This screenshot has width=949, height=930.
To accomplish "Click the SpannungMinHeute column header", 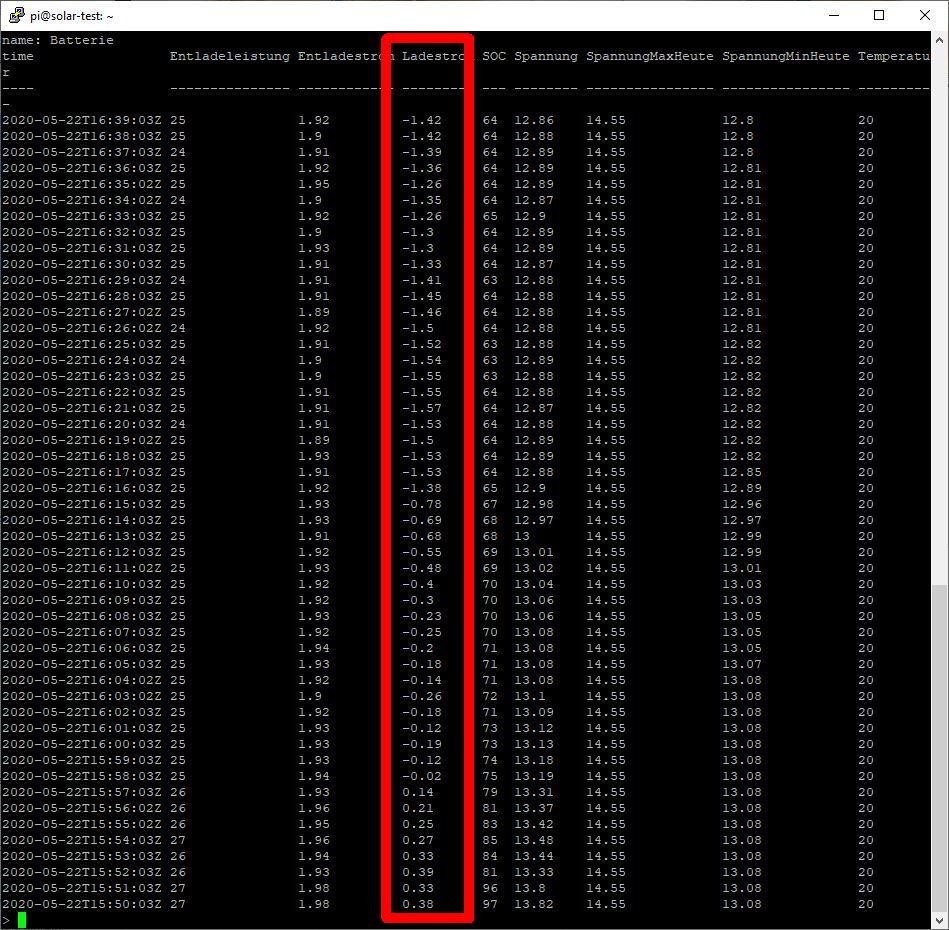I will coord(785,56).
